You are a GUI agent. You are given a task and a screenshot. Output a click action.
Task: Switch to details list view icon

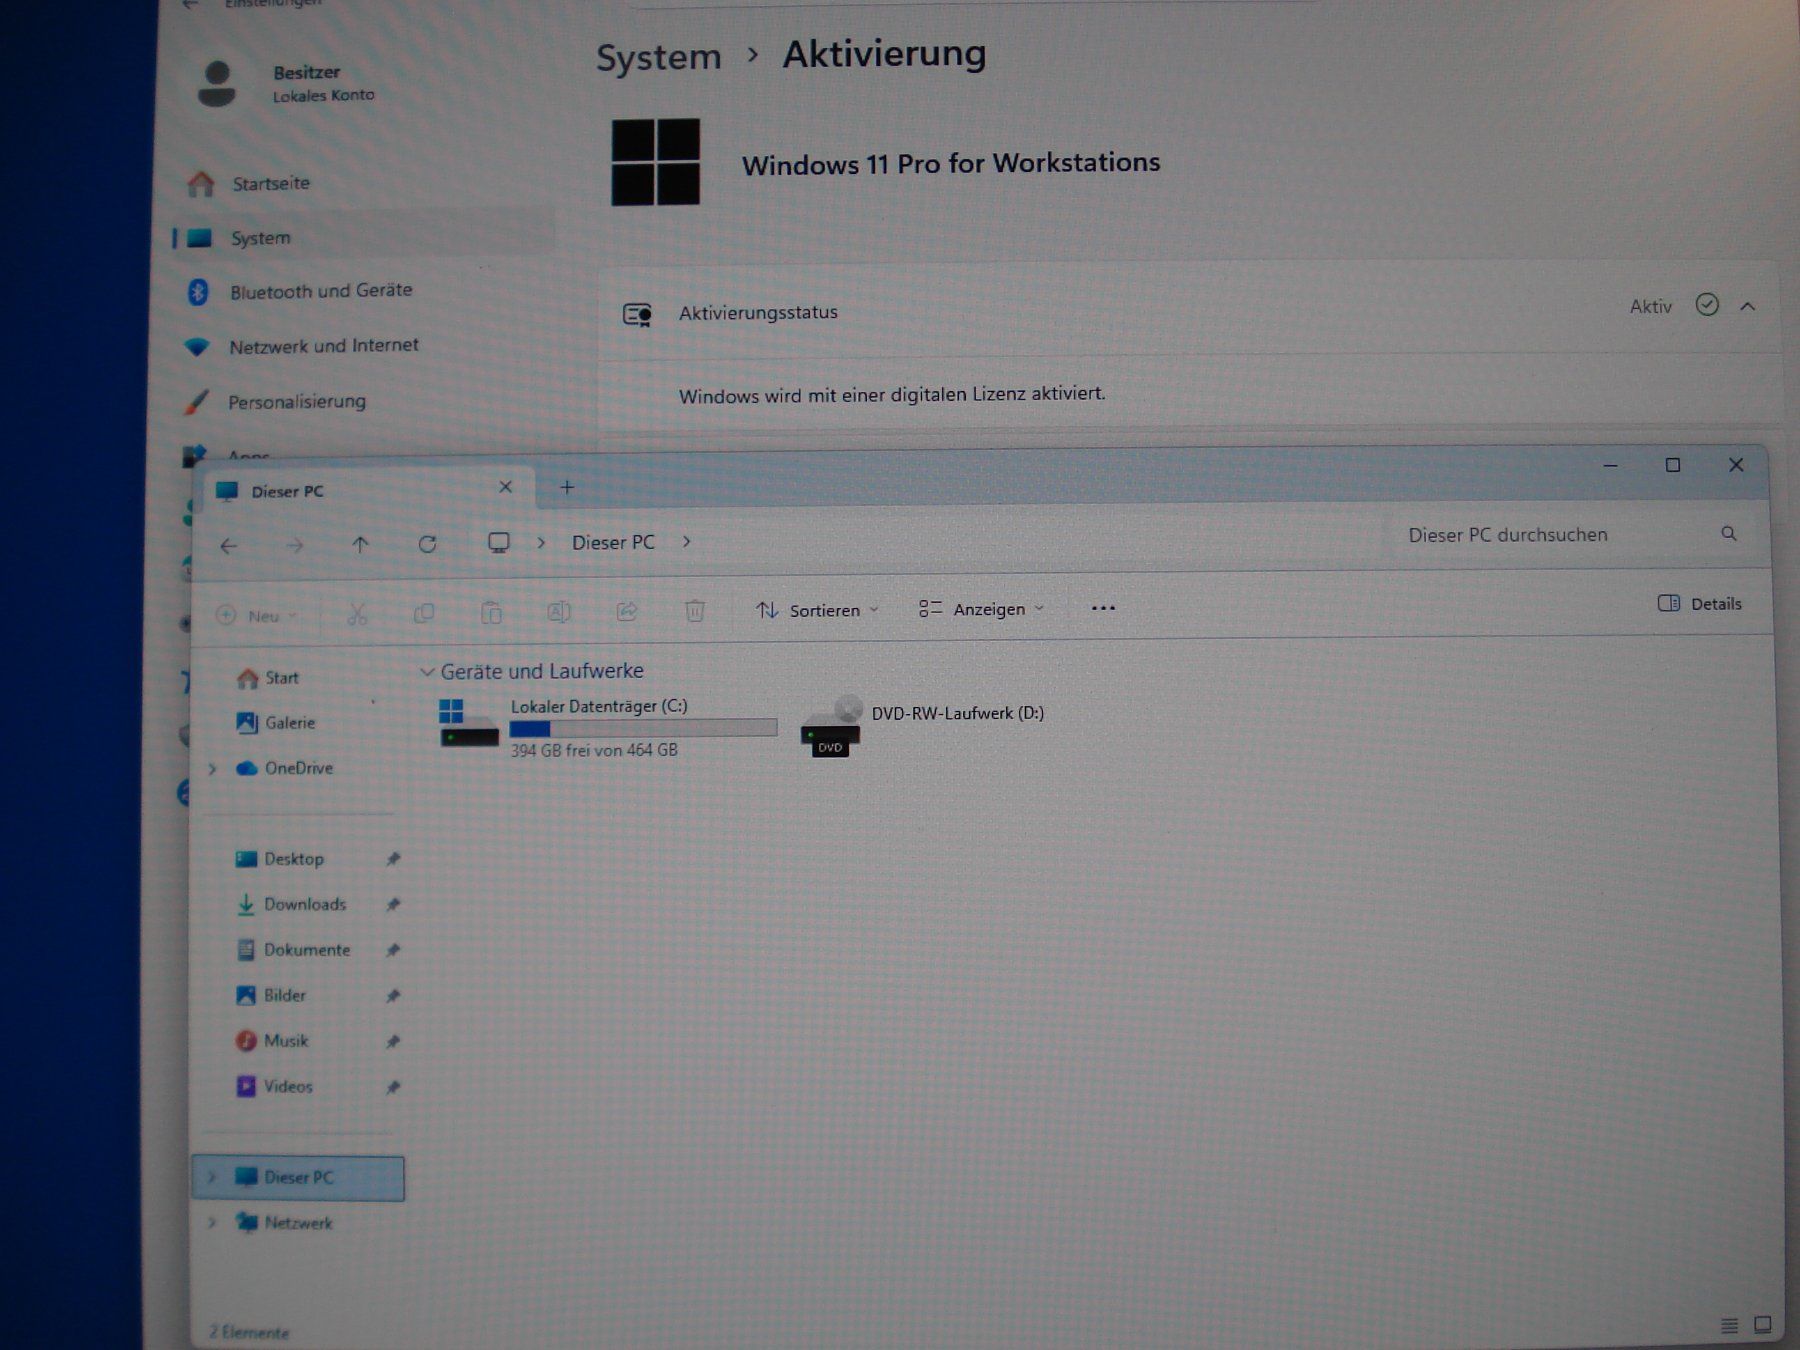[x=1729, y=1326]
